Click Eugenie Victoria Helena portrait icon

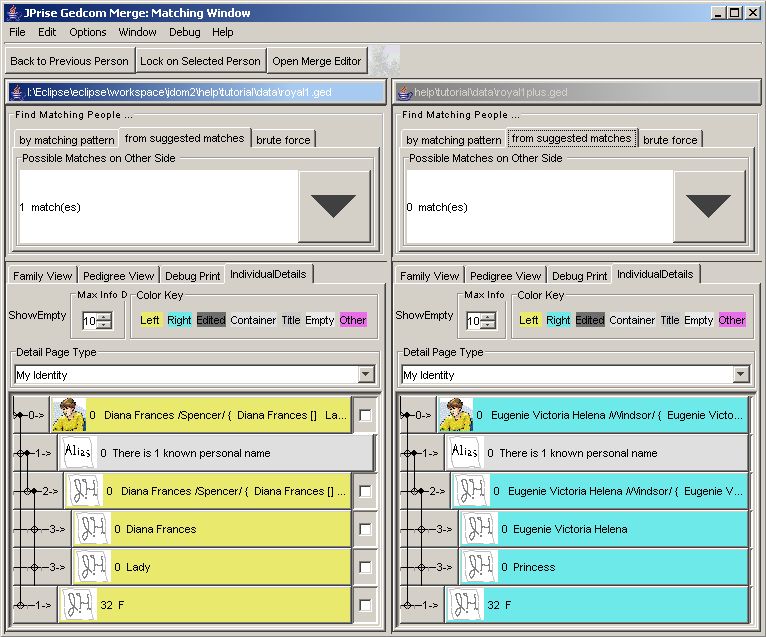[x=455, y=415]
